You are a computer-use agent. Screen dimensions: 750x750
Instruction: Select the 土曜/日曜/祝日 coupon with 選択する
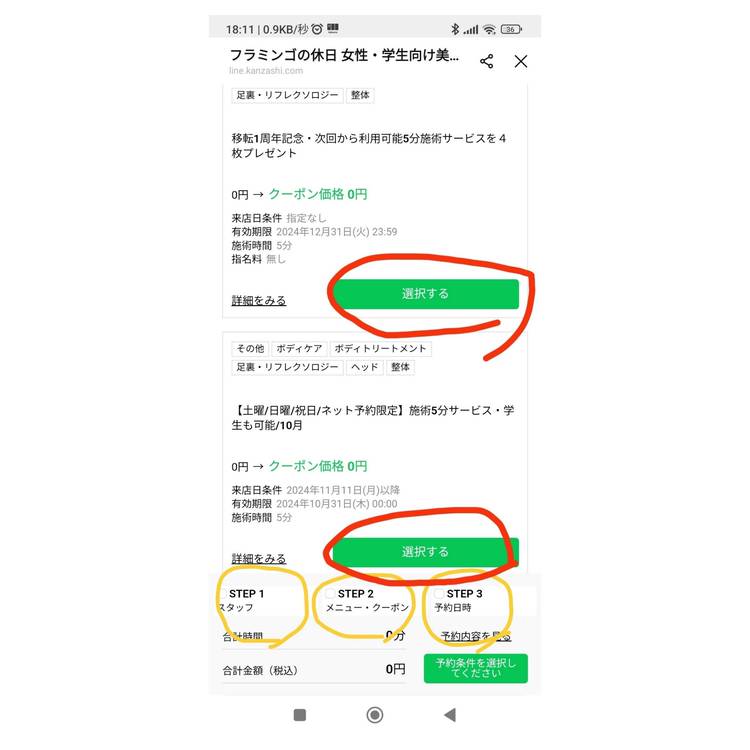[426, 552]
